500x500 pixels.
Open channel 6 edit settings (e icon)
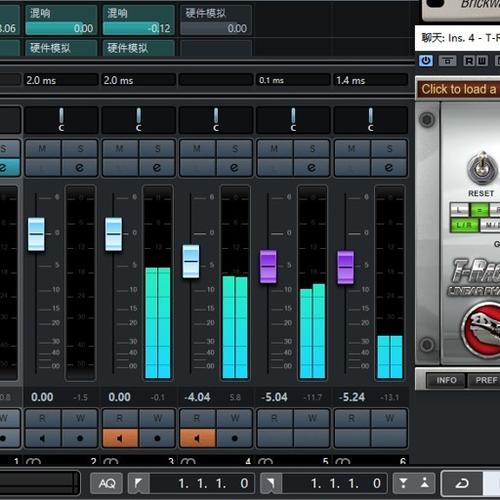pos(389,167)
